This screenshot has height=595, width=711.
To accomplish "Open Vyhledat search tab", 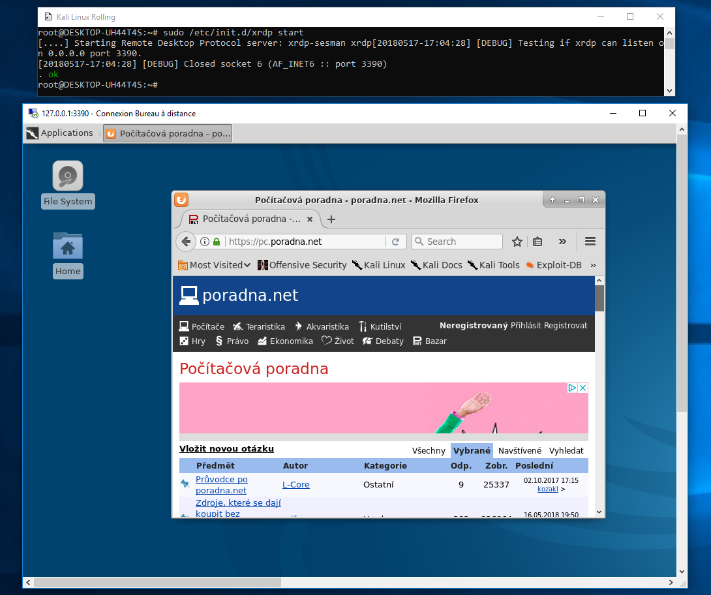I will click(x=566, y=451).
